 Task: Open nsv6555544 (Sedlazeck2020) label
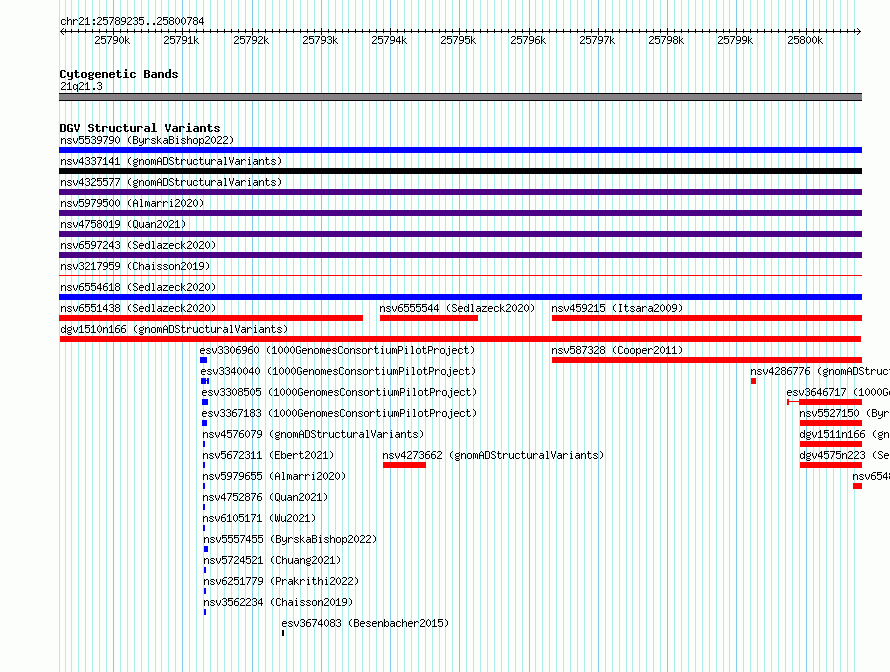click(x=457, y=308)
